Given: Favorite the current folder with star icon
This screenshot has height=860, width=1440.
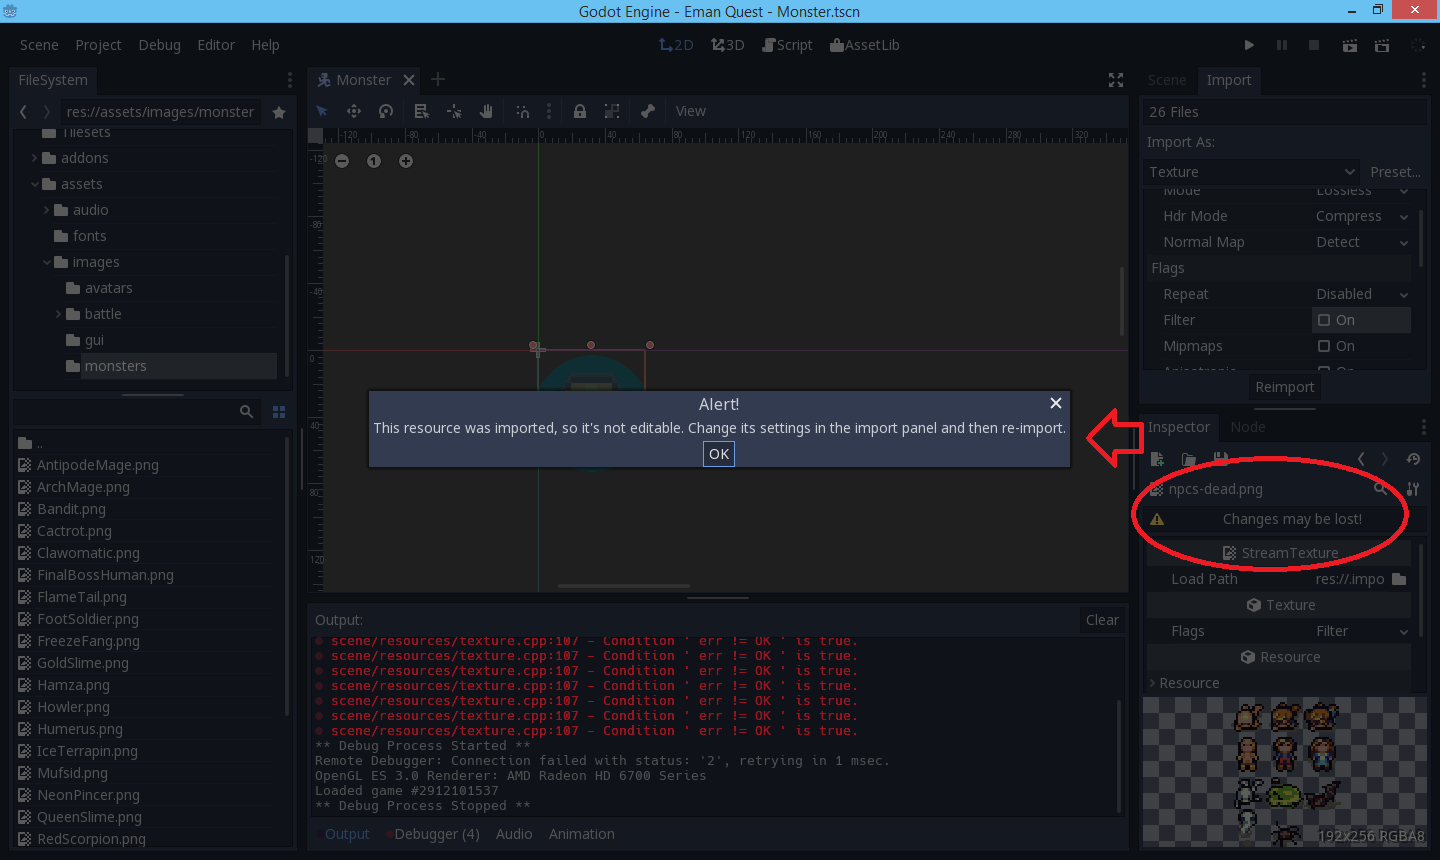Looking at the screenshot, I should click(279, 112).
